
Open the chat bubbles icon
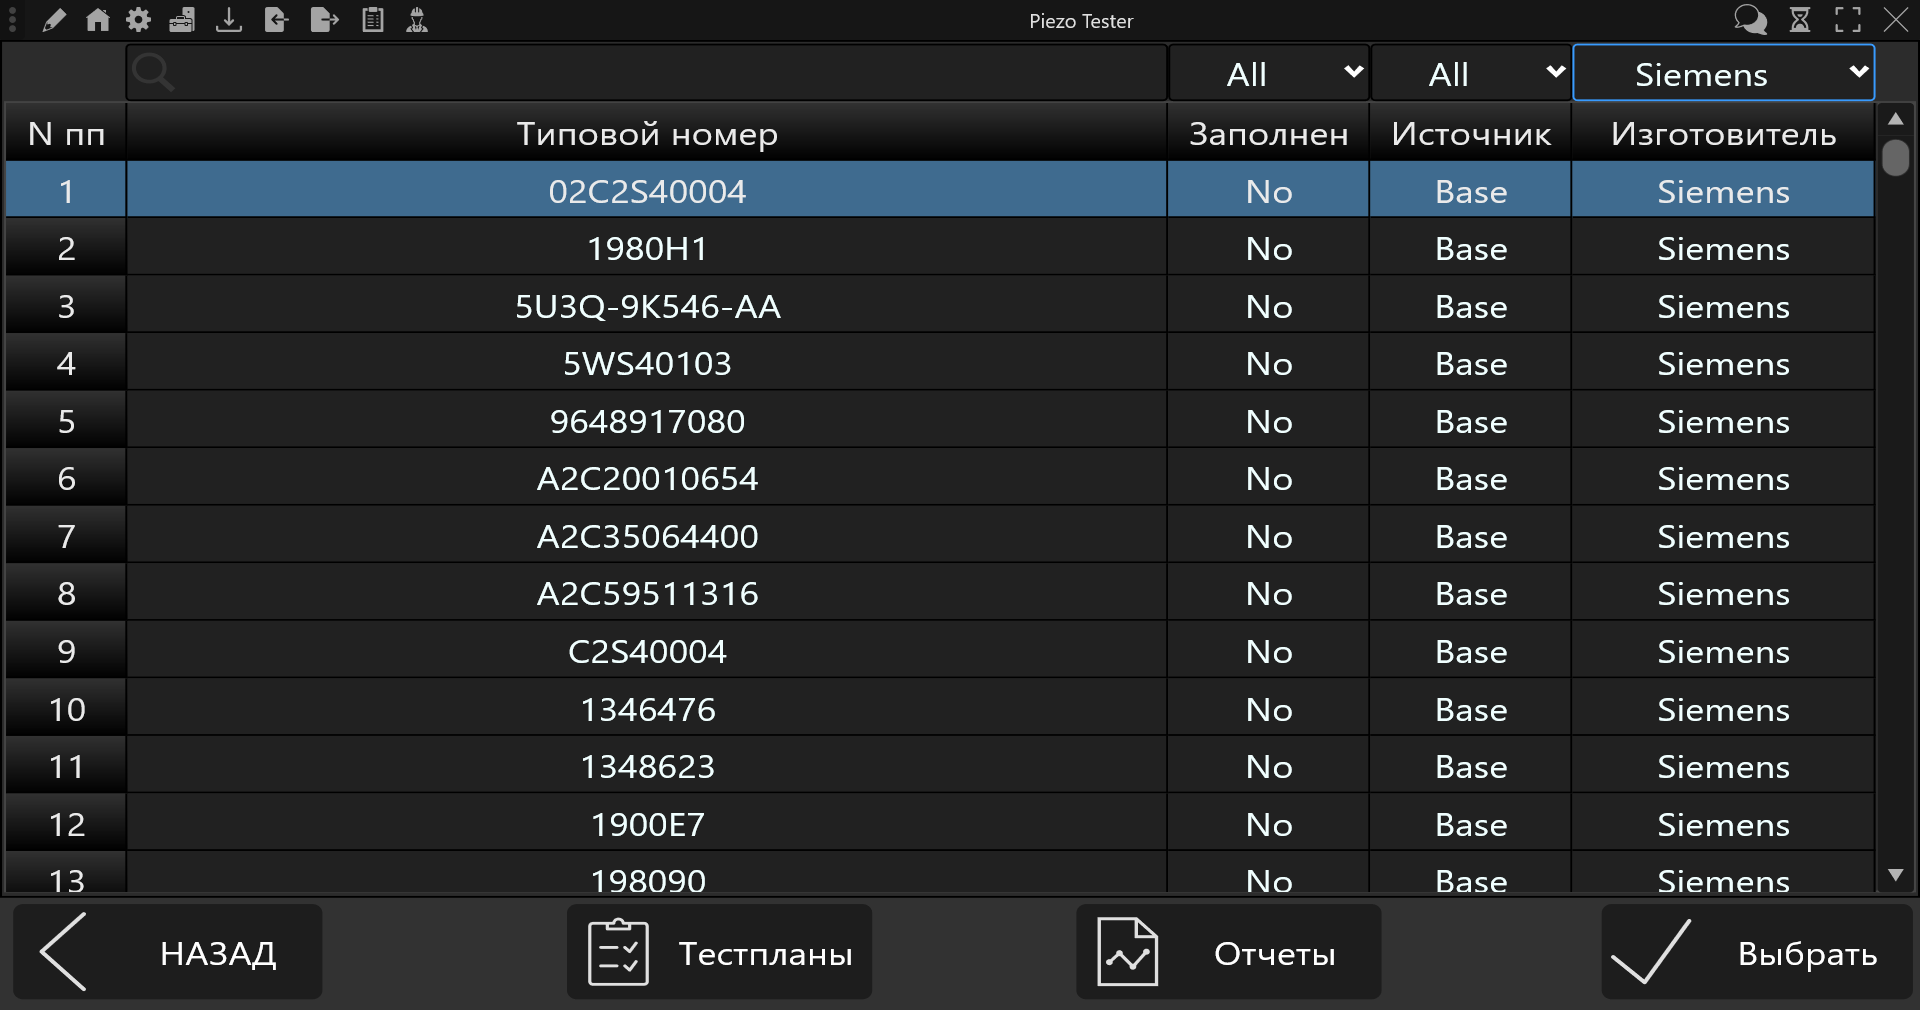[1750, 20]
